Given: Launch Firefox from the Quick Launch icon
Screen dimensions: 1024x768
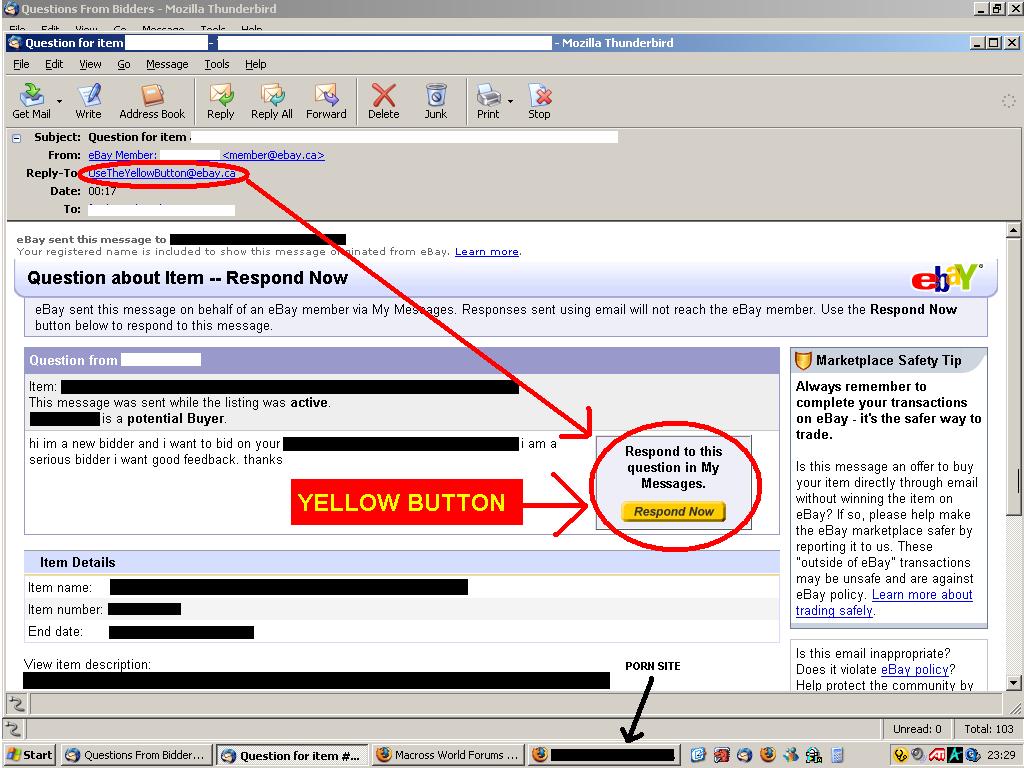Looking at the screenshot, I should [768, 755].
